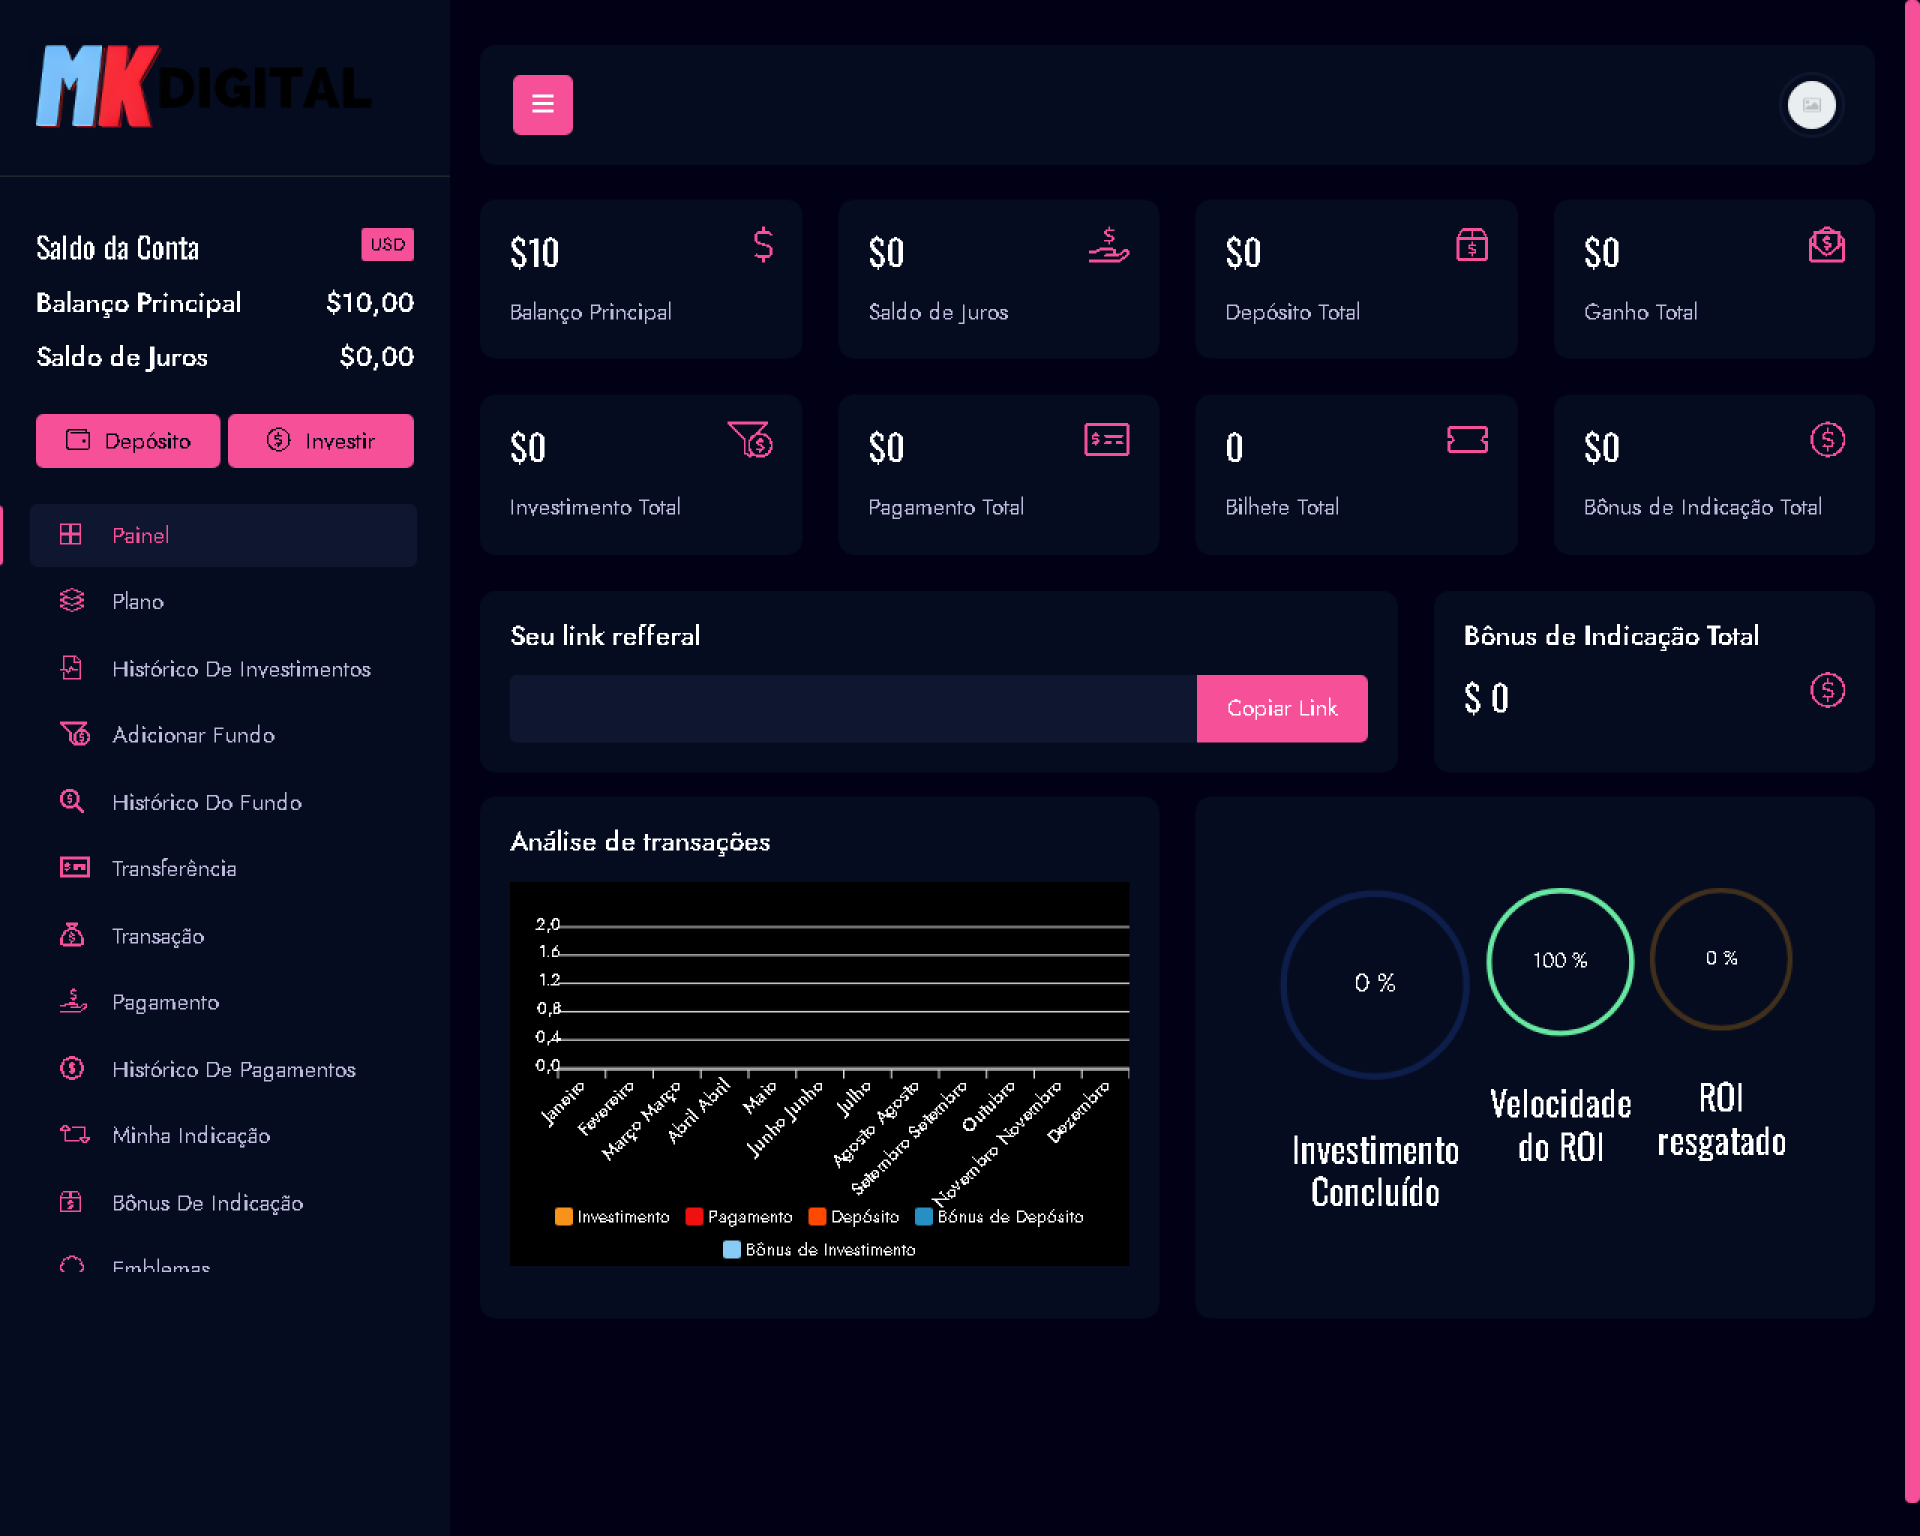The width and height of the screenshot is (1920, 1536).
Task: Click the Bilhete Total ticket icon
Action: 1466,440
